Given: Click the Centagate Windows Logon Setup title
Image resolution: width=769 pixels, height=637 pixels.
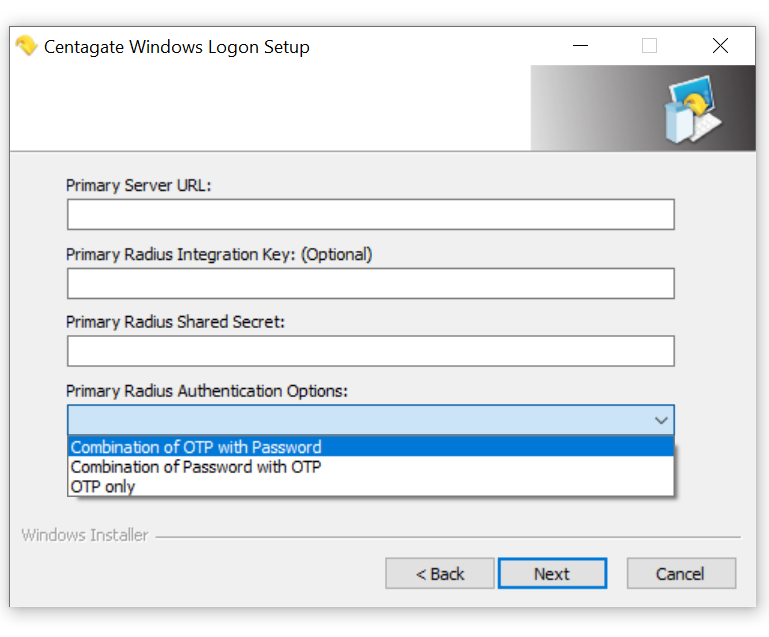Looking at the screenshot, I should tap(177, 47).
